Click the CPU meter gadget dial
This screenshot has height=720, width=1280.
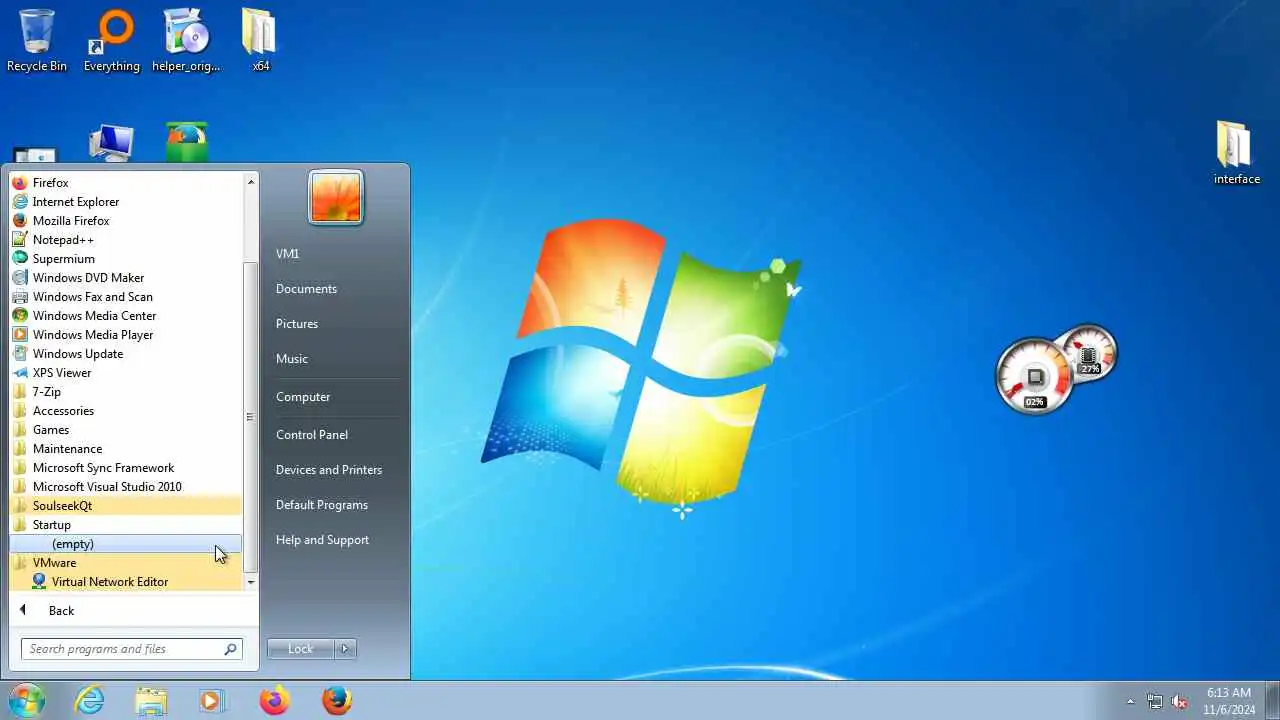(x=1034, y=377)
